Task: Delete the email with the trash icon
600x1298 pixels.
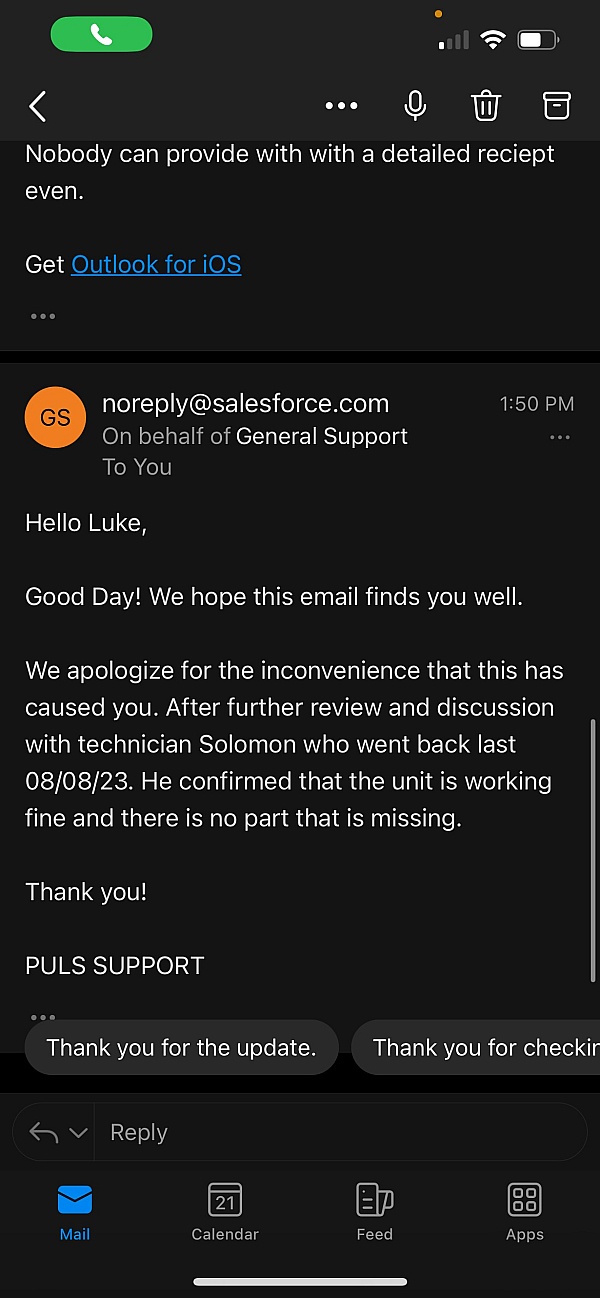Action: 486,105
